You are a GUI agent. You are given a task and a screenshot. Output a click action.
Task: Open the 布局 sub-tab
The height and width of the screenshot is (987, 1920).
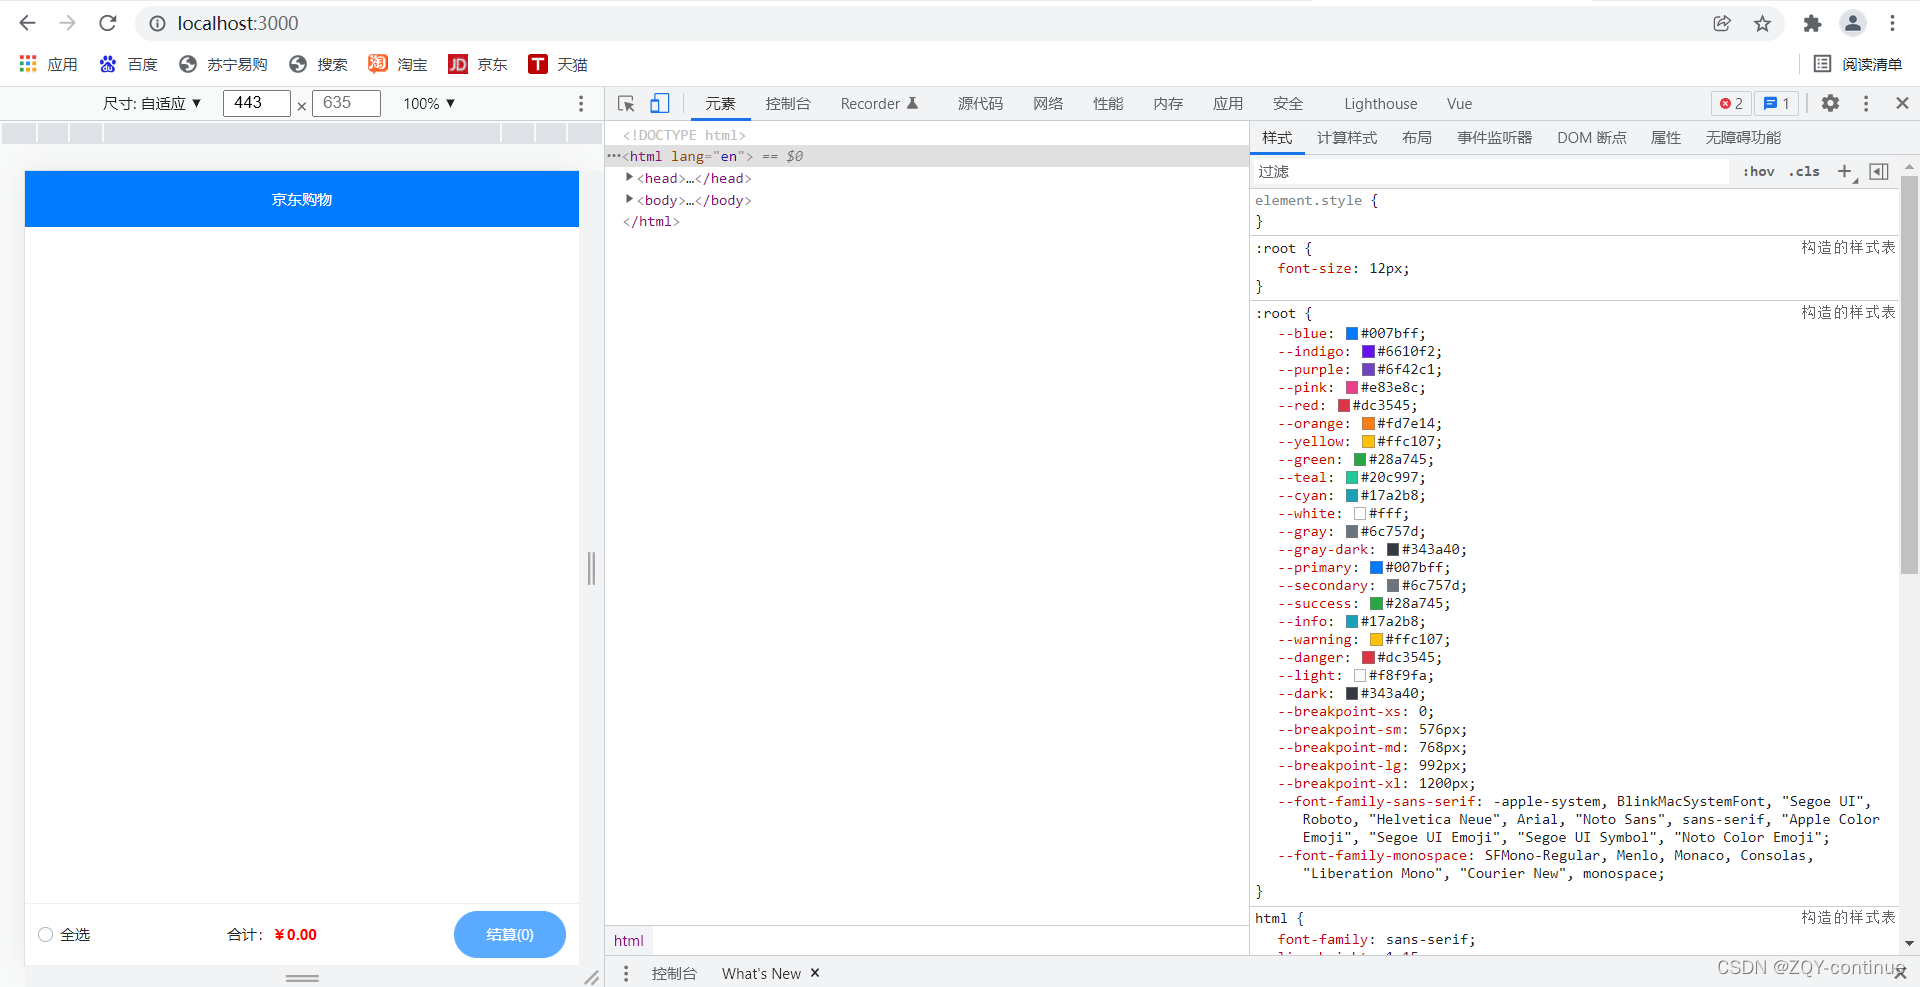coord(1416,138)
